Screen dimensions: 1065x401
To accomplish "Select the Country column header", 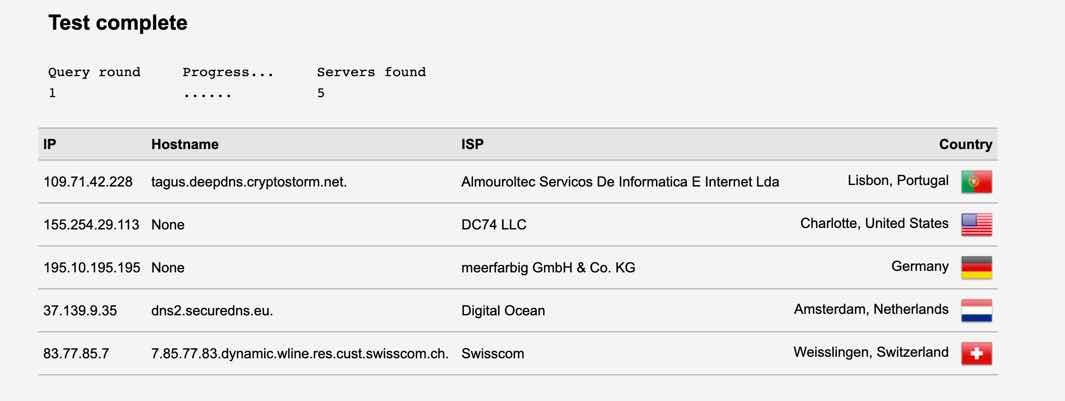I will click(965, 144).
